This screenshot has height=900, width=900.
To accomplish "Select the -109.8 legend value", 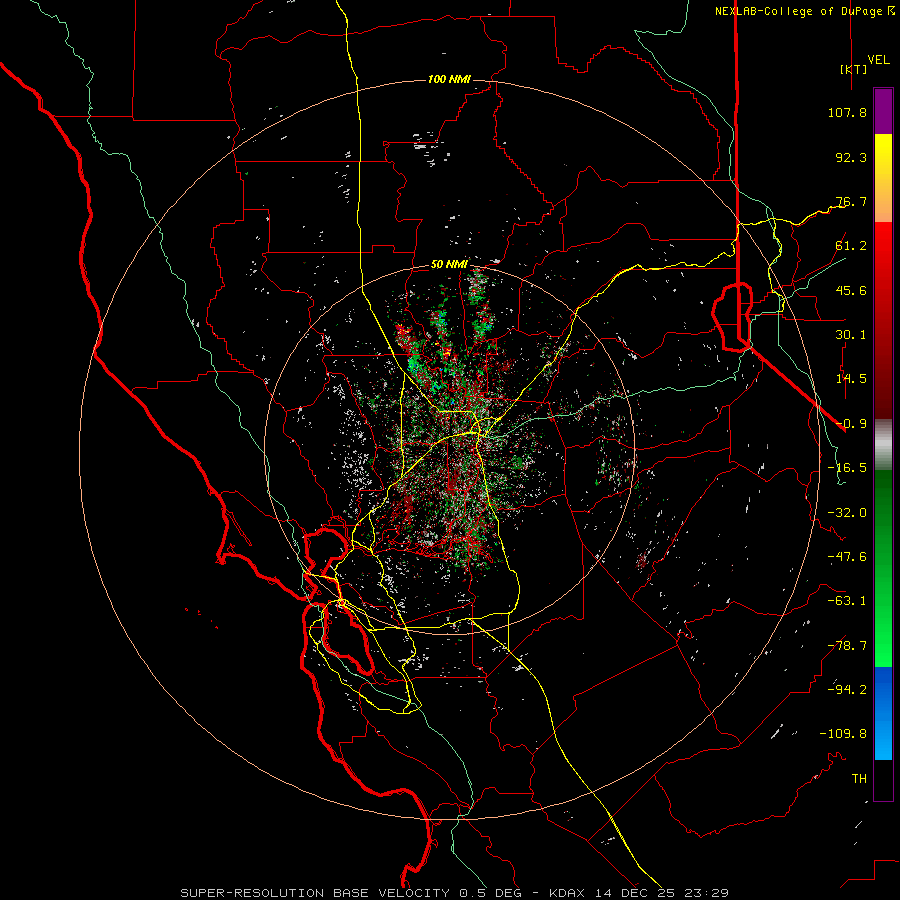I will pyautogui.click(x=843, y=734).
